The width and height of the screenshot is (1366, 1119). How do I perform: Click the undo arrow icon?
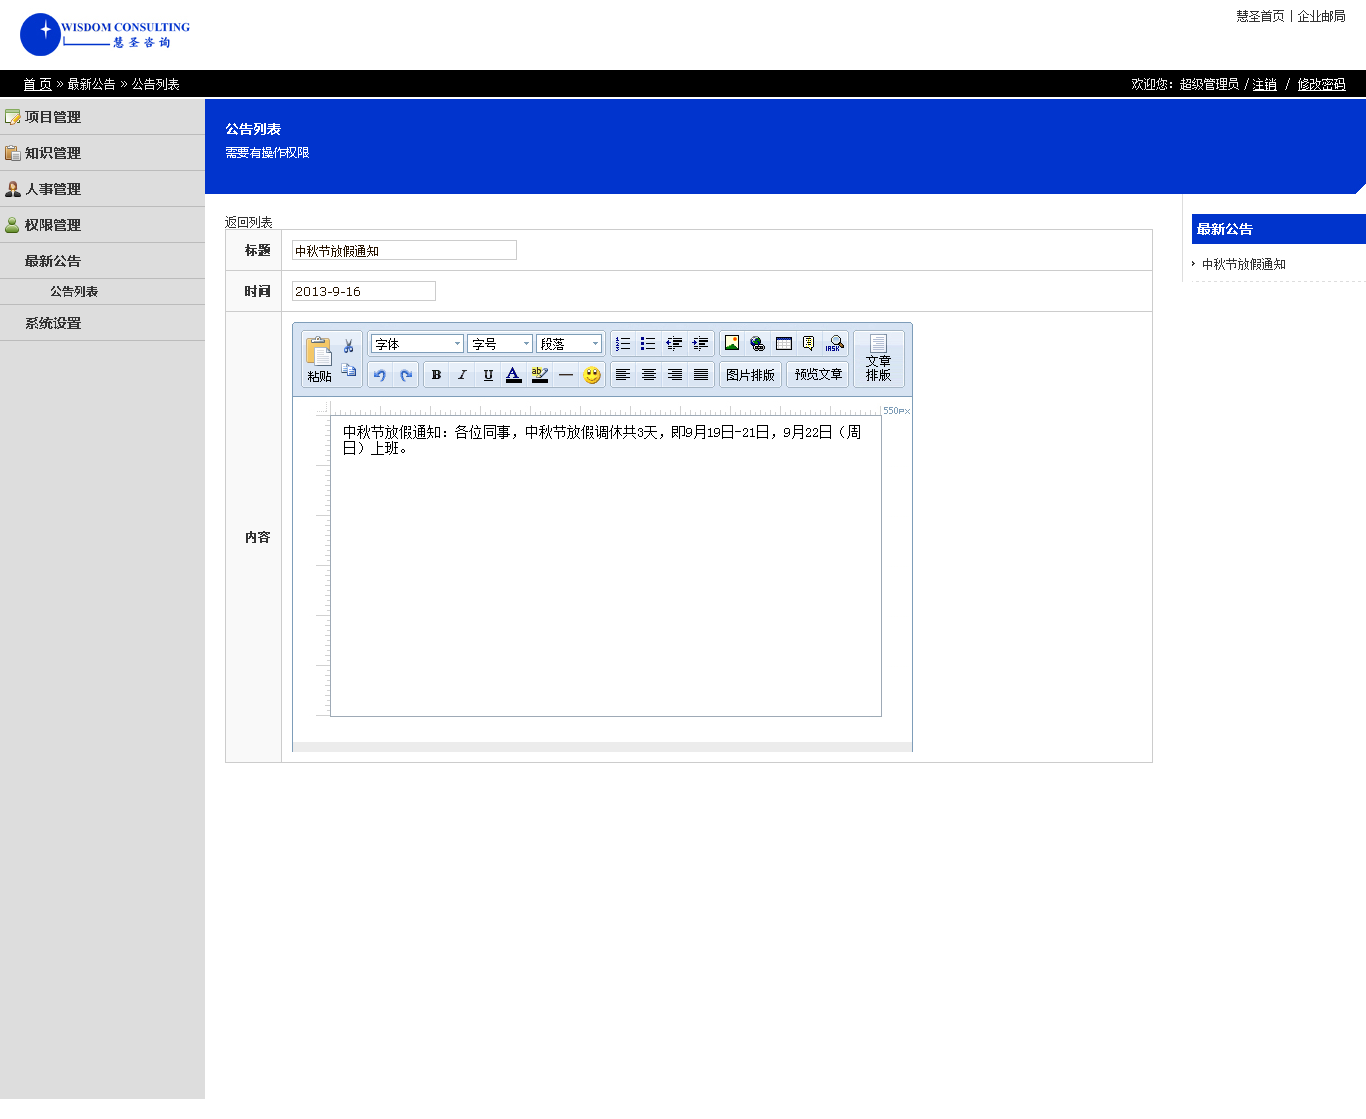coord(380,375)
